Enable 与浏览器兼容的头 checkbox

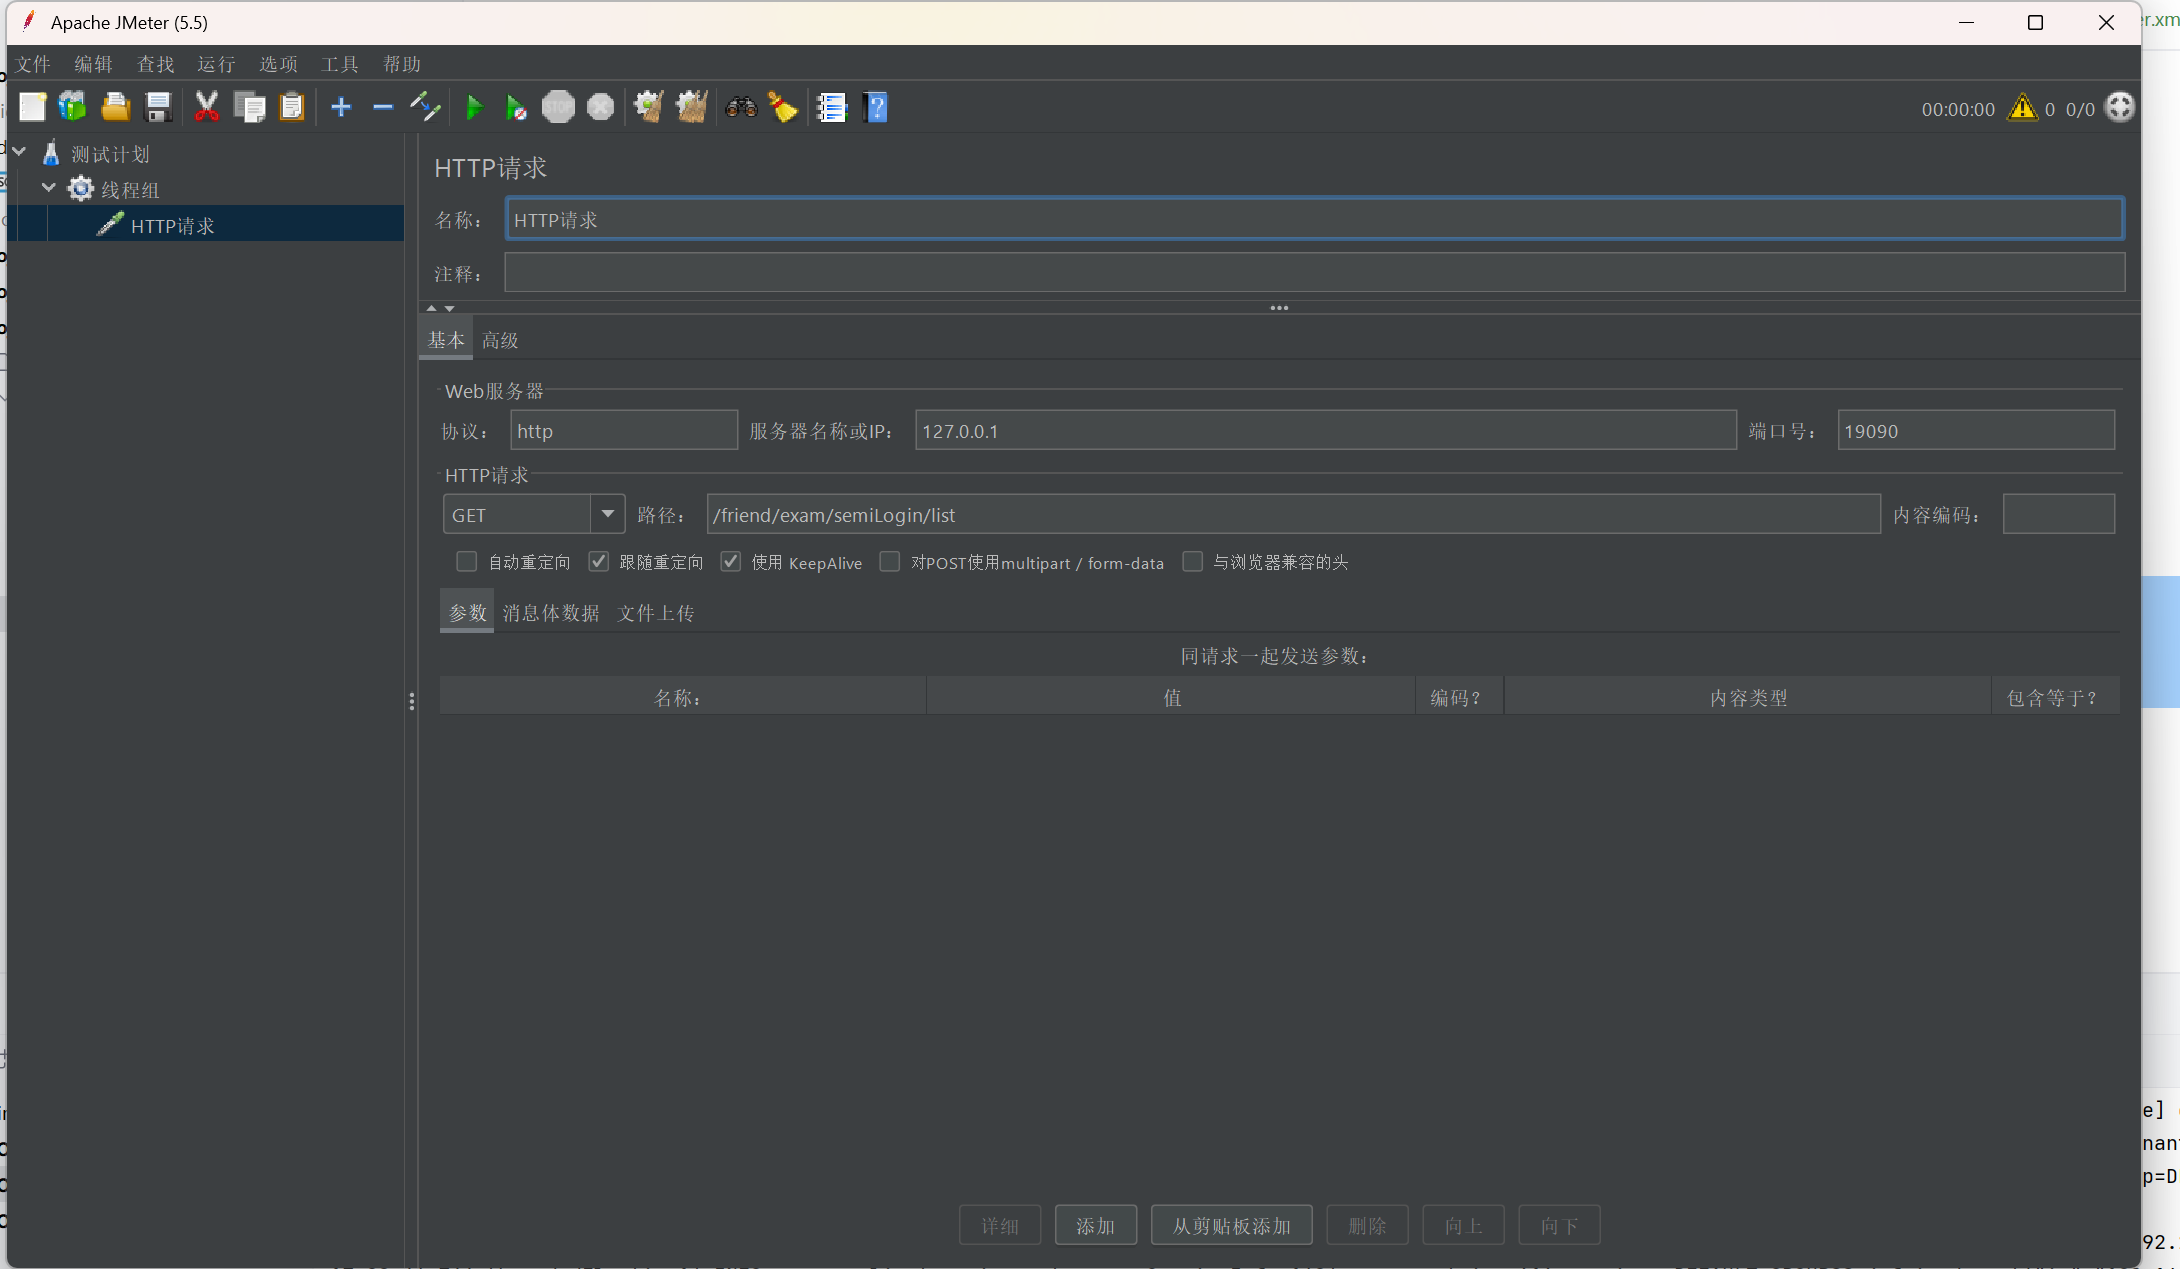click(x=1192, y=562)
